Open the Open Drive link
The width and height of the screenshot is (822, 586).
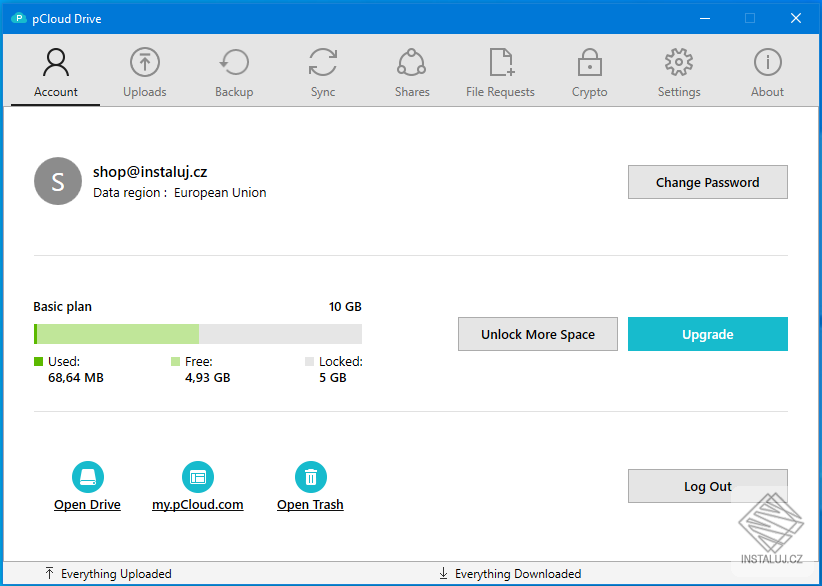click(x=88, y=504)
